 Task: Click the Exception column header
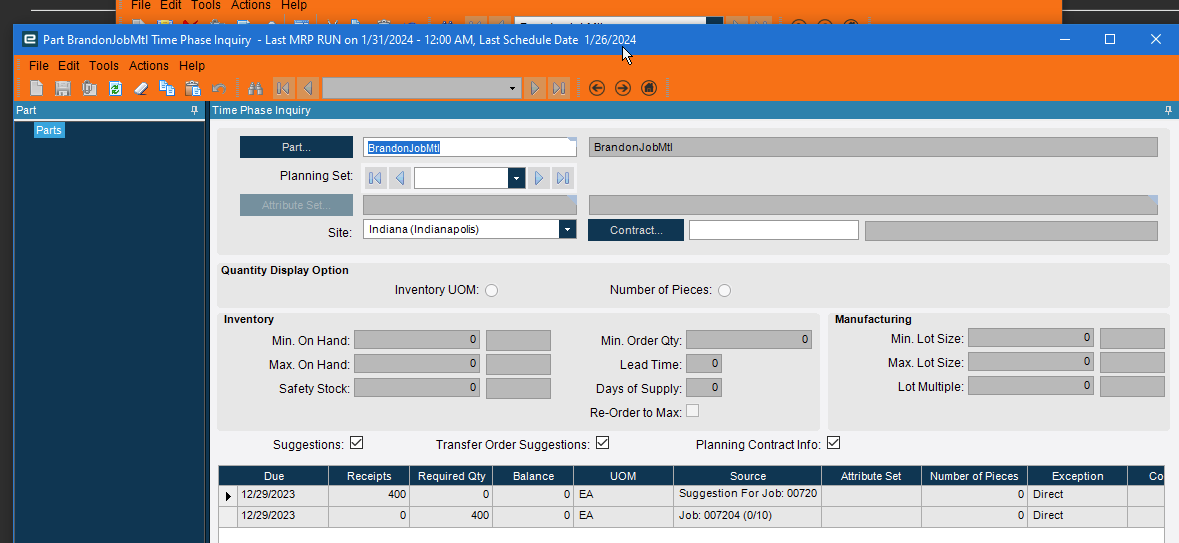pyautogui.click(x=1077, y=476)
